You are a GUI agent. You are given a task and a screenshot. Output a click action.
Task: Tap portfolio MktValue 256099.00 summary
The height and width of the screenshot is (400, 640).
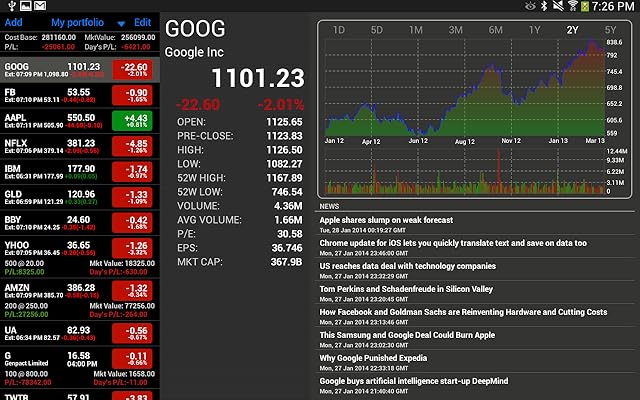pyautogui.click(x=120, y=38)
